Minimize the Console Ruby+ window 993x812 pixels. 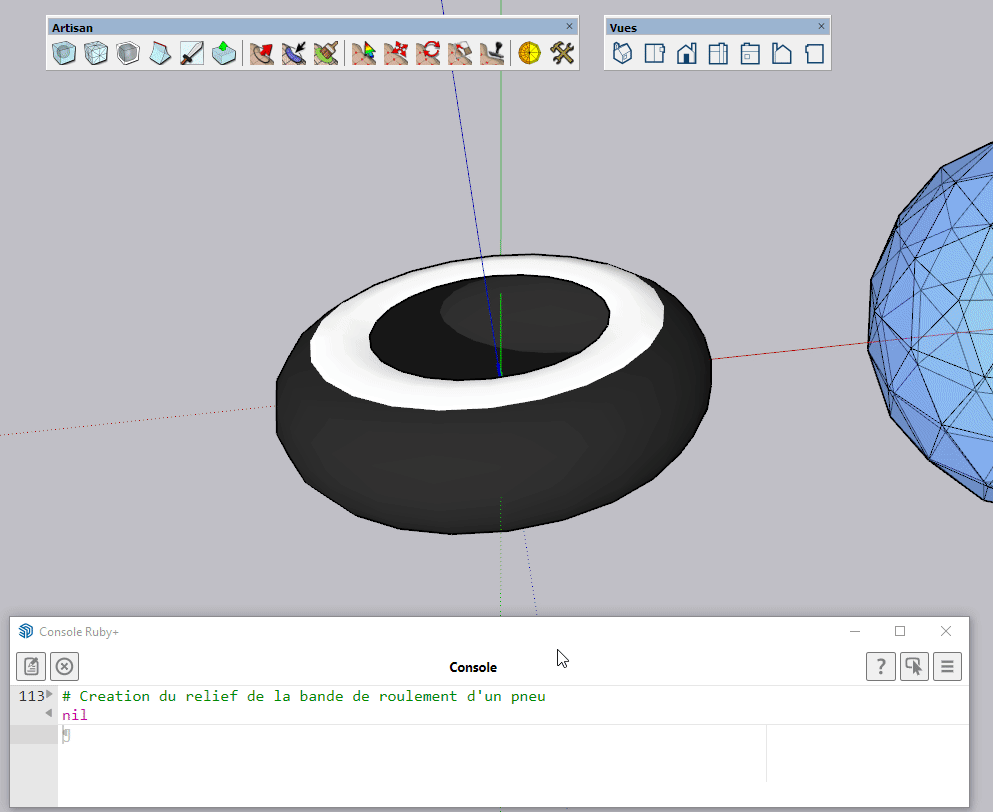(855, 631)
